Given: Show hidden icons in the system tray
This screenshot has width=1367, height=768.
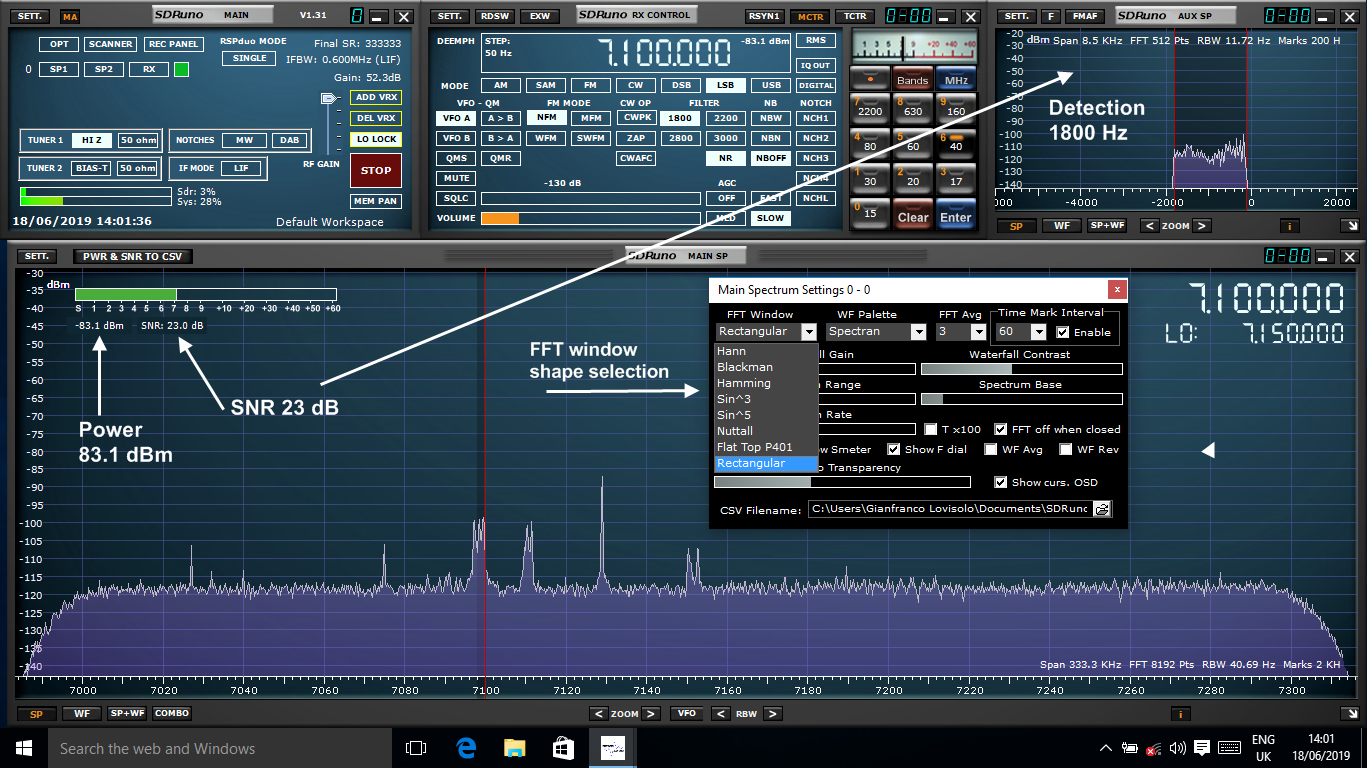Looking at the screenshot, I should click(x=1107, y=748).
